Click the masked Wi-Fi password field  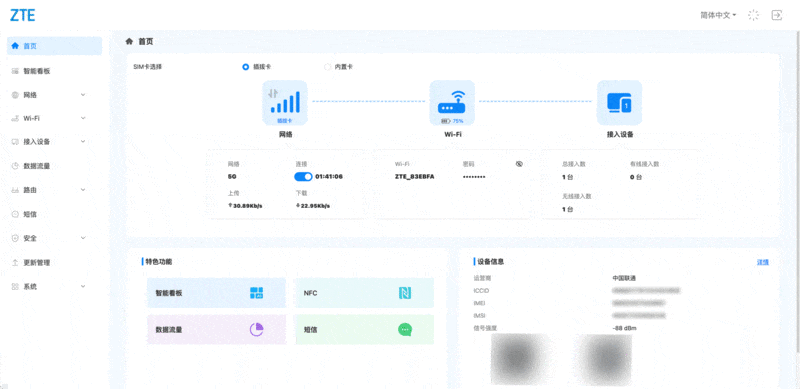pos(474,177)
